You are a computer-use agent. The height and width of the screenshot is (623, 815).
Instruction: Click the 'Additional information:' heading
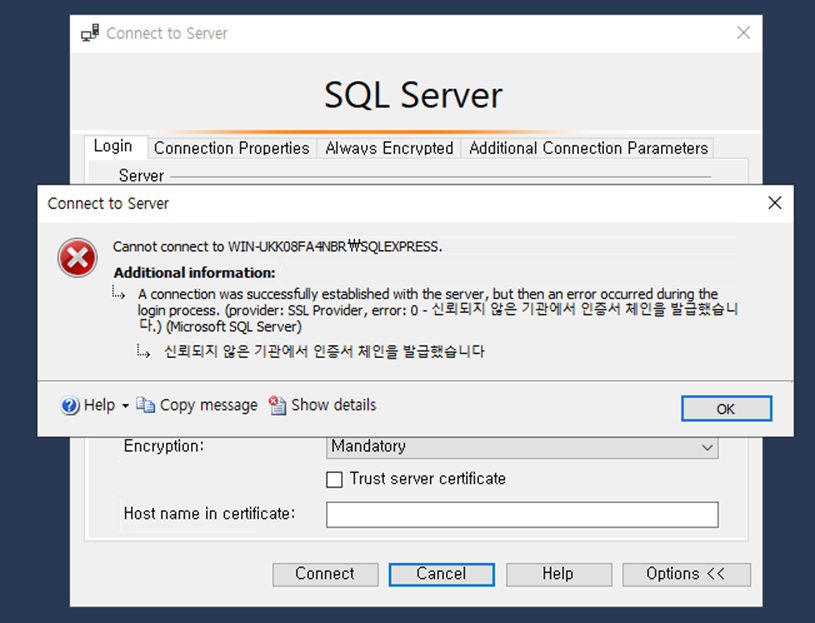click(x=194, y=273)
